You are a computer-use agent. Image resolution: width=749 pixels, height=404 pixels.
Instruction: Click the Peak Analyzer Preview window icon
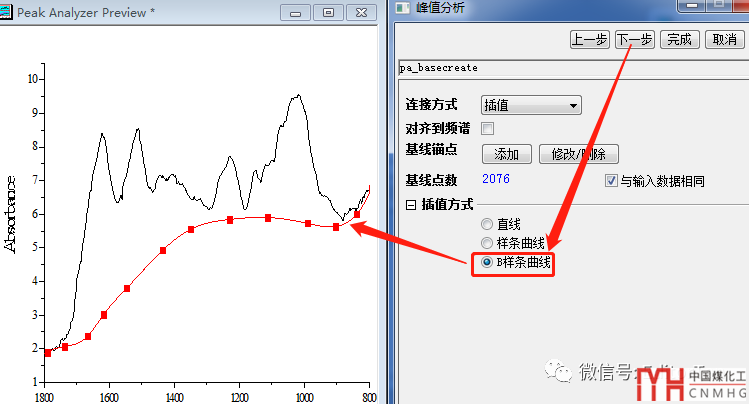(x=5, y=12)
